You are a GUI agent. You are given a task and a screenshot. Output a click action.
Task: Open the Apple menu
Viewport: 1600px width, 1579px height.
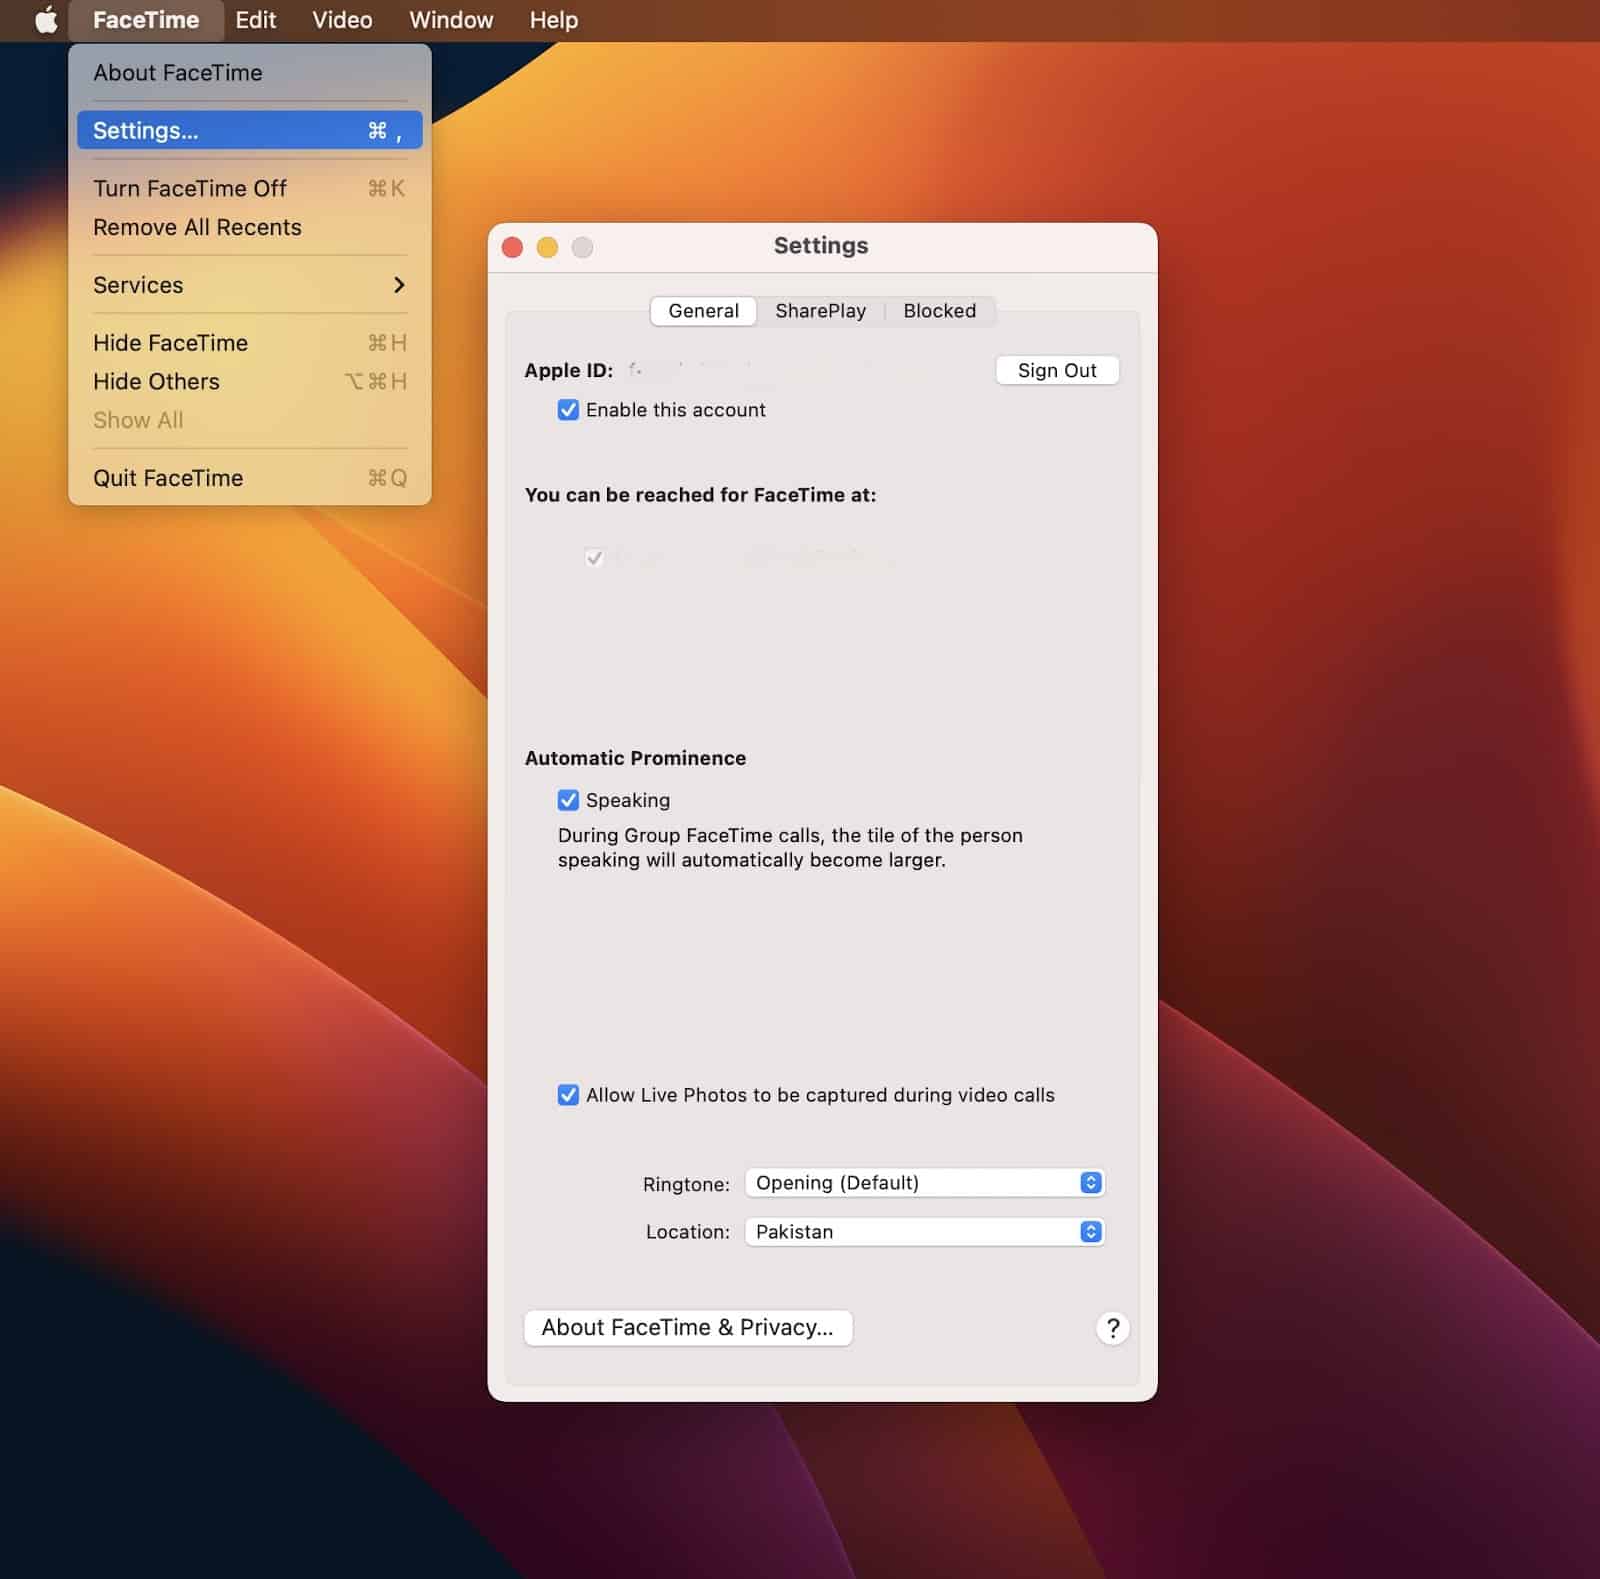point(46,20)
